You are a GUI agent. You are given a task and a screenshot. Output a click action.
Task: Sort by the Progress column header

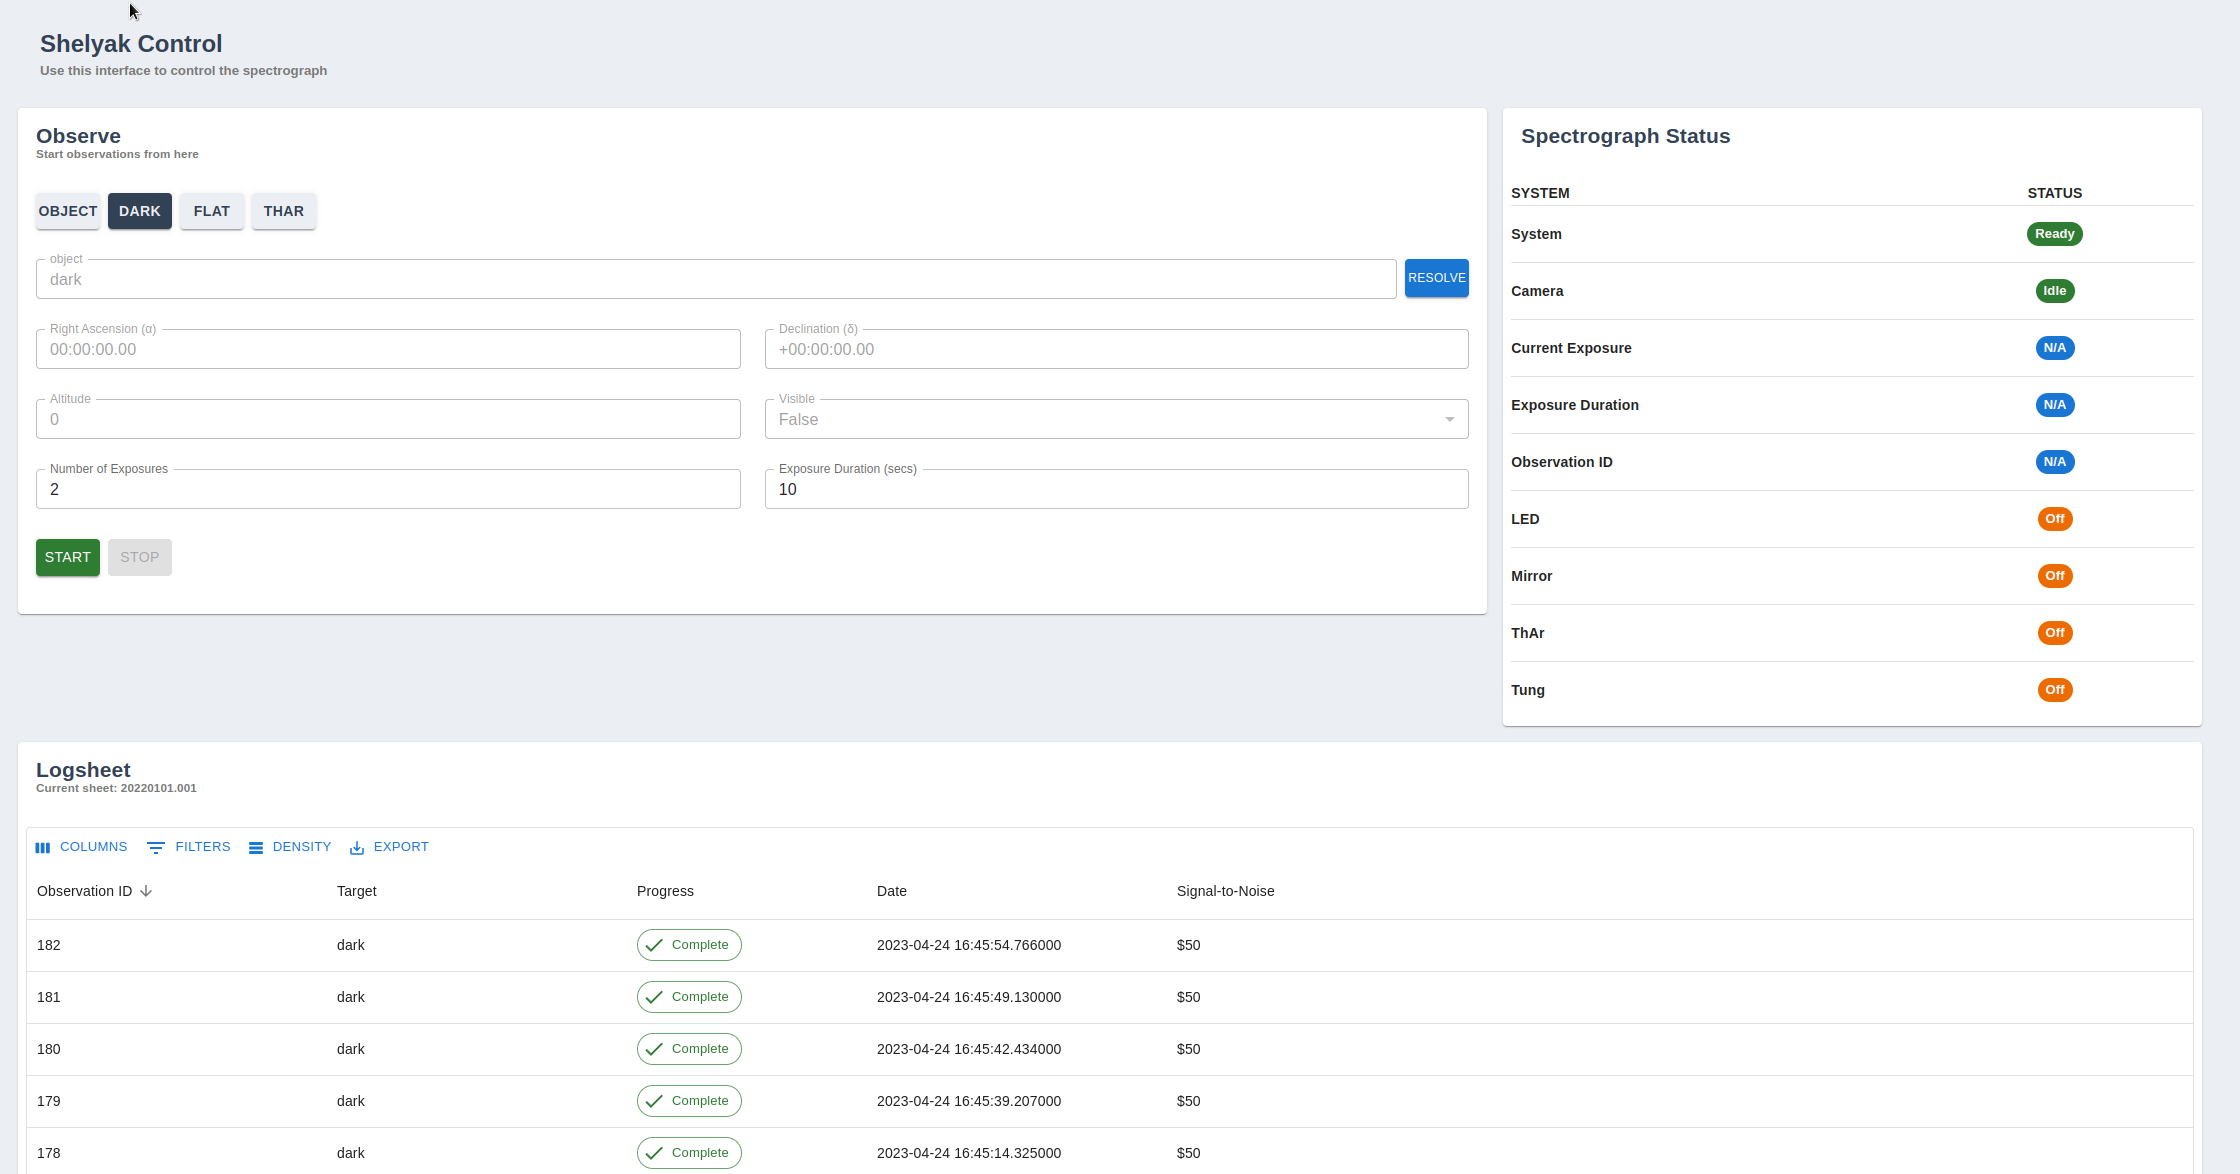pos(665,891)
